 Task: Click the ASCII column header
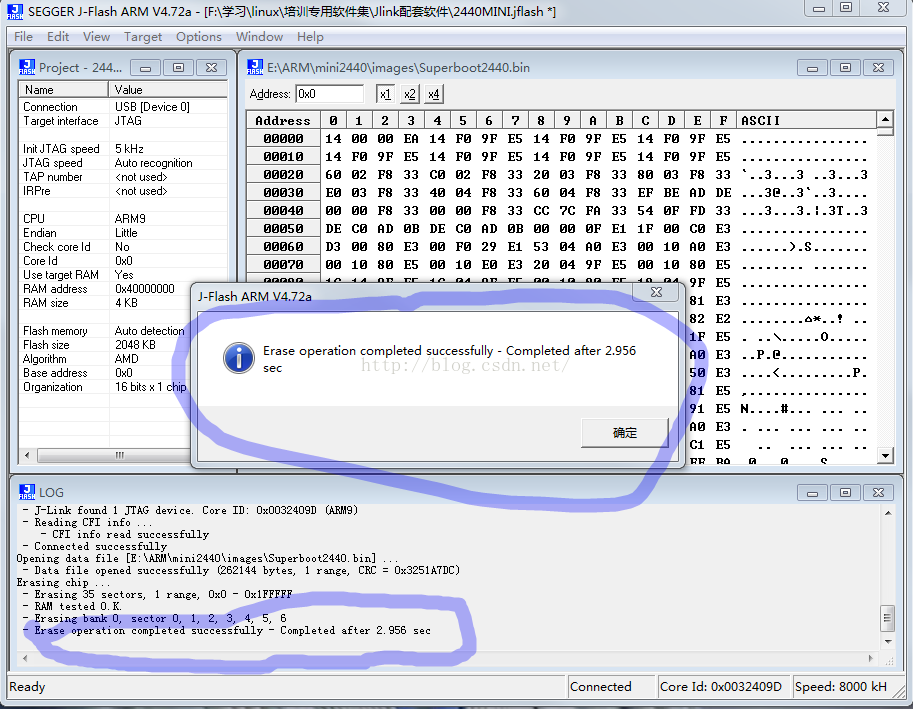point(806,120)
